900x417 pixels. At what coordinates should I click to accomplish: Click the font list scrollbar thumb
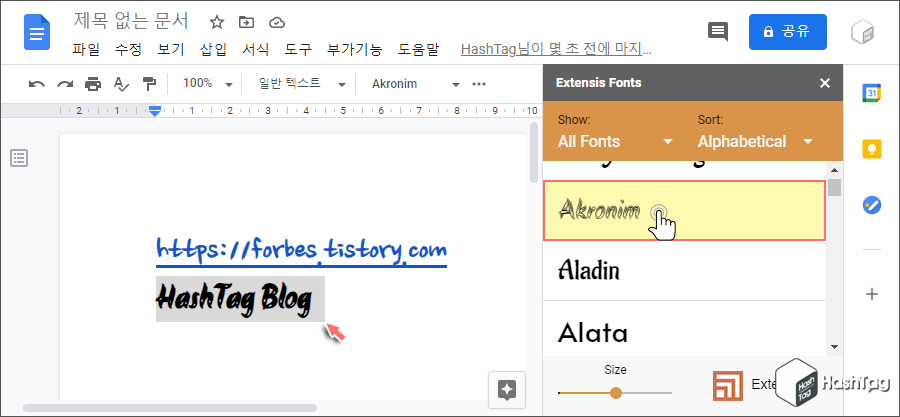pyautogui.click(x=835, y=188)
